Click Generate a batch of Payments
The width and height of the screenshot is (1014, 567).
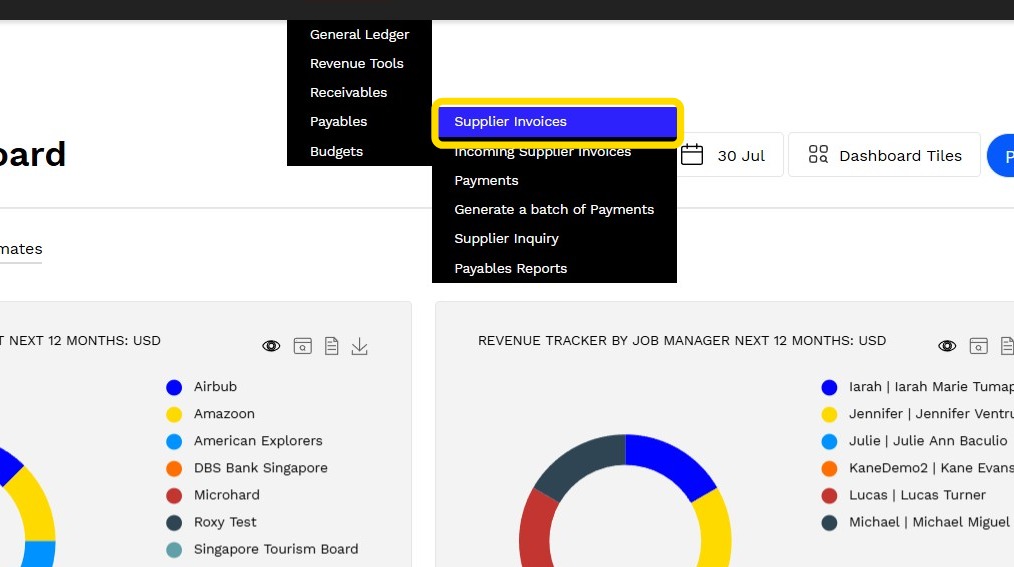click(554, 209)
